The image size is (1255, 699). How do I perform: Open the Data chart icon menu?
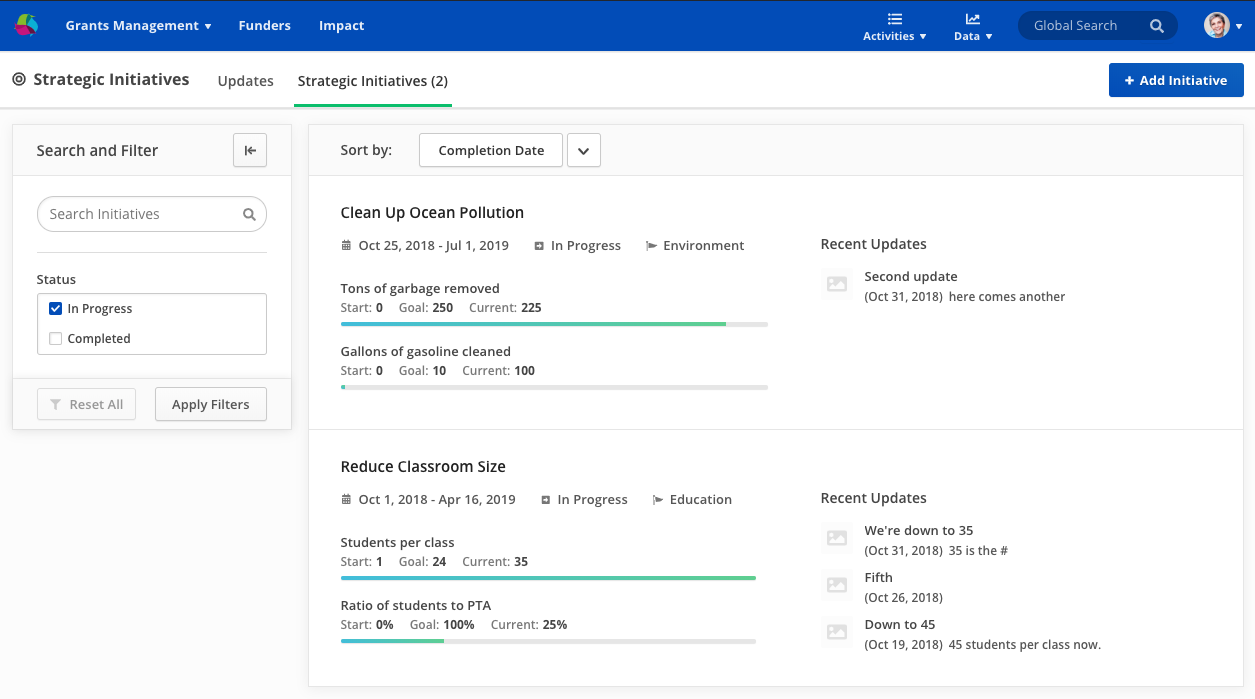point(972,18)
